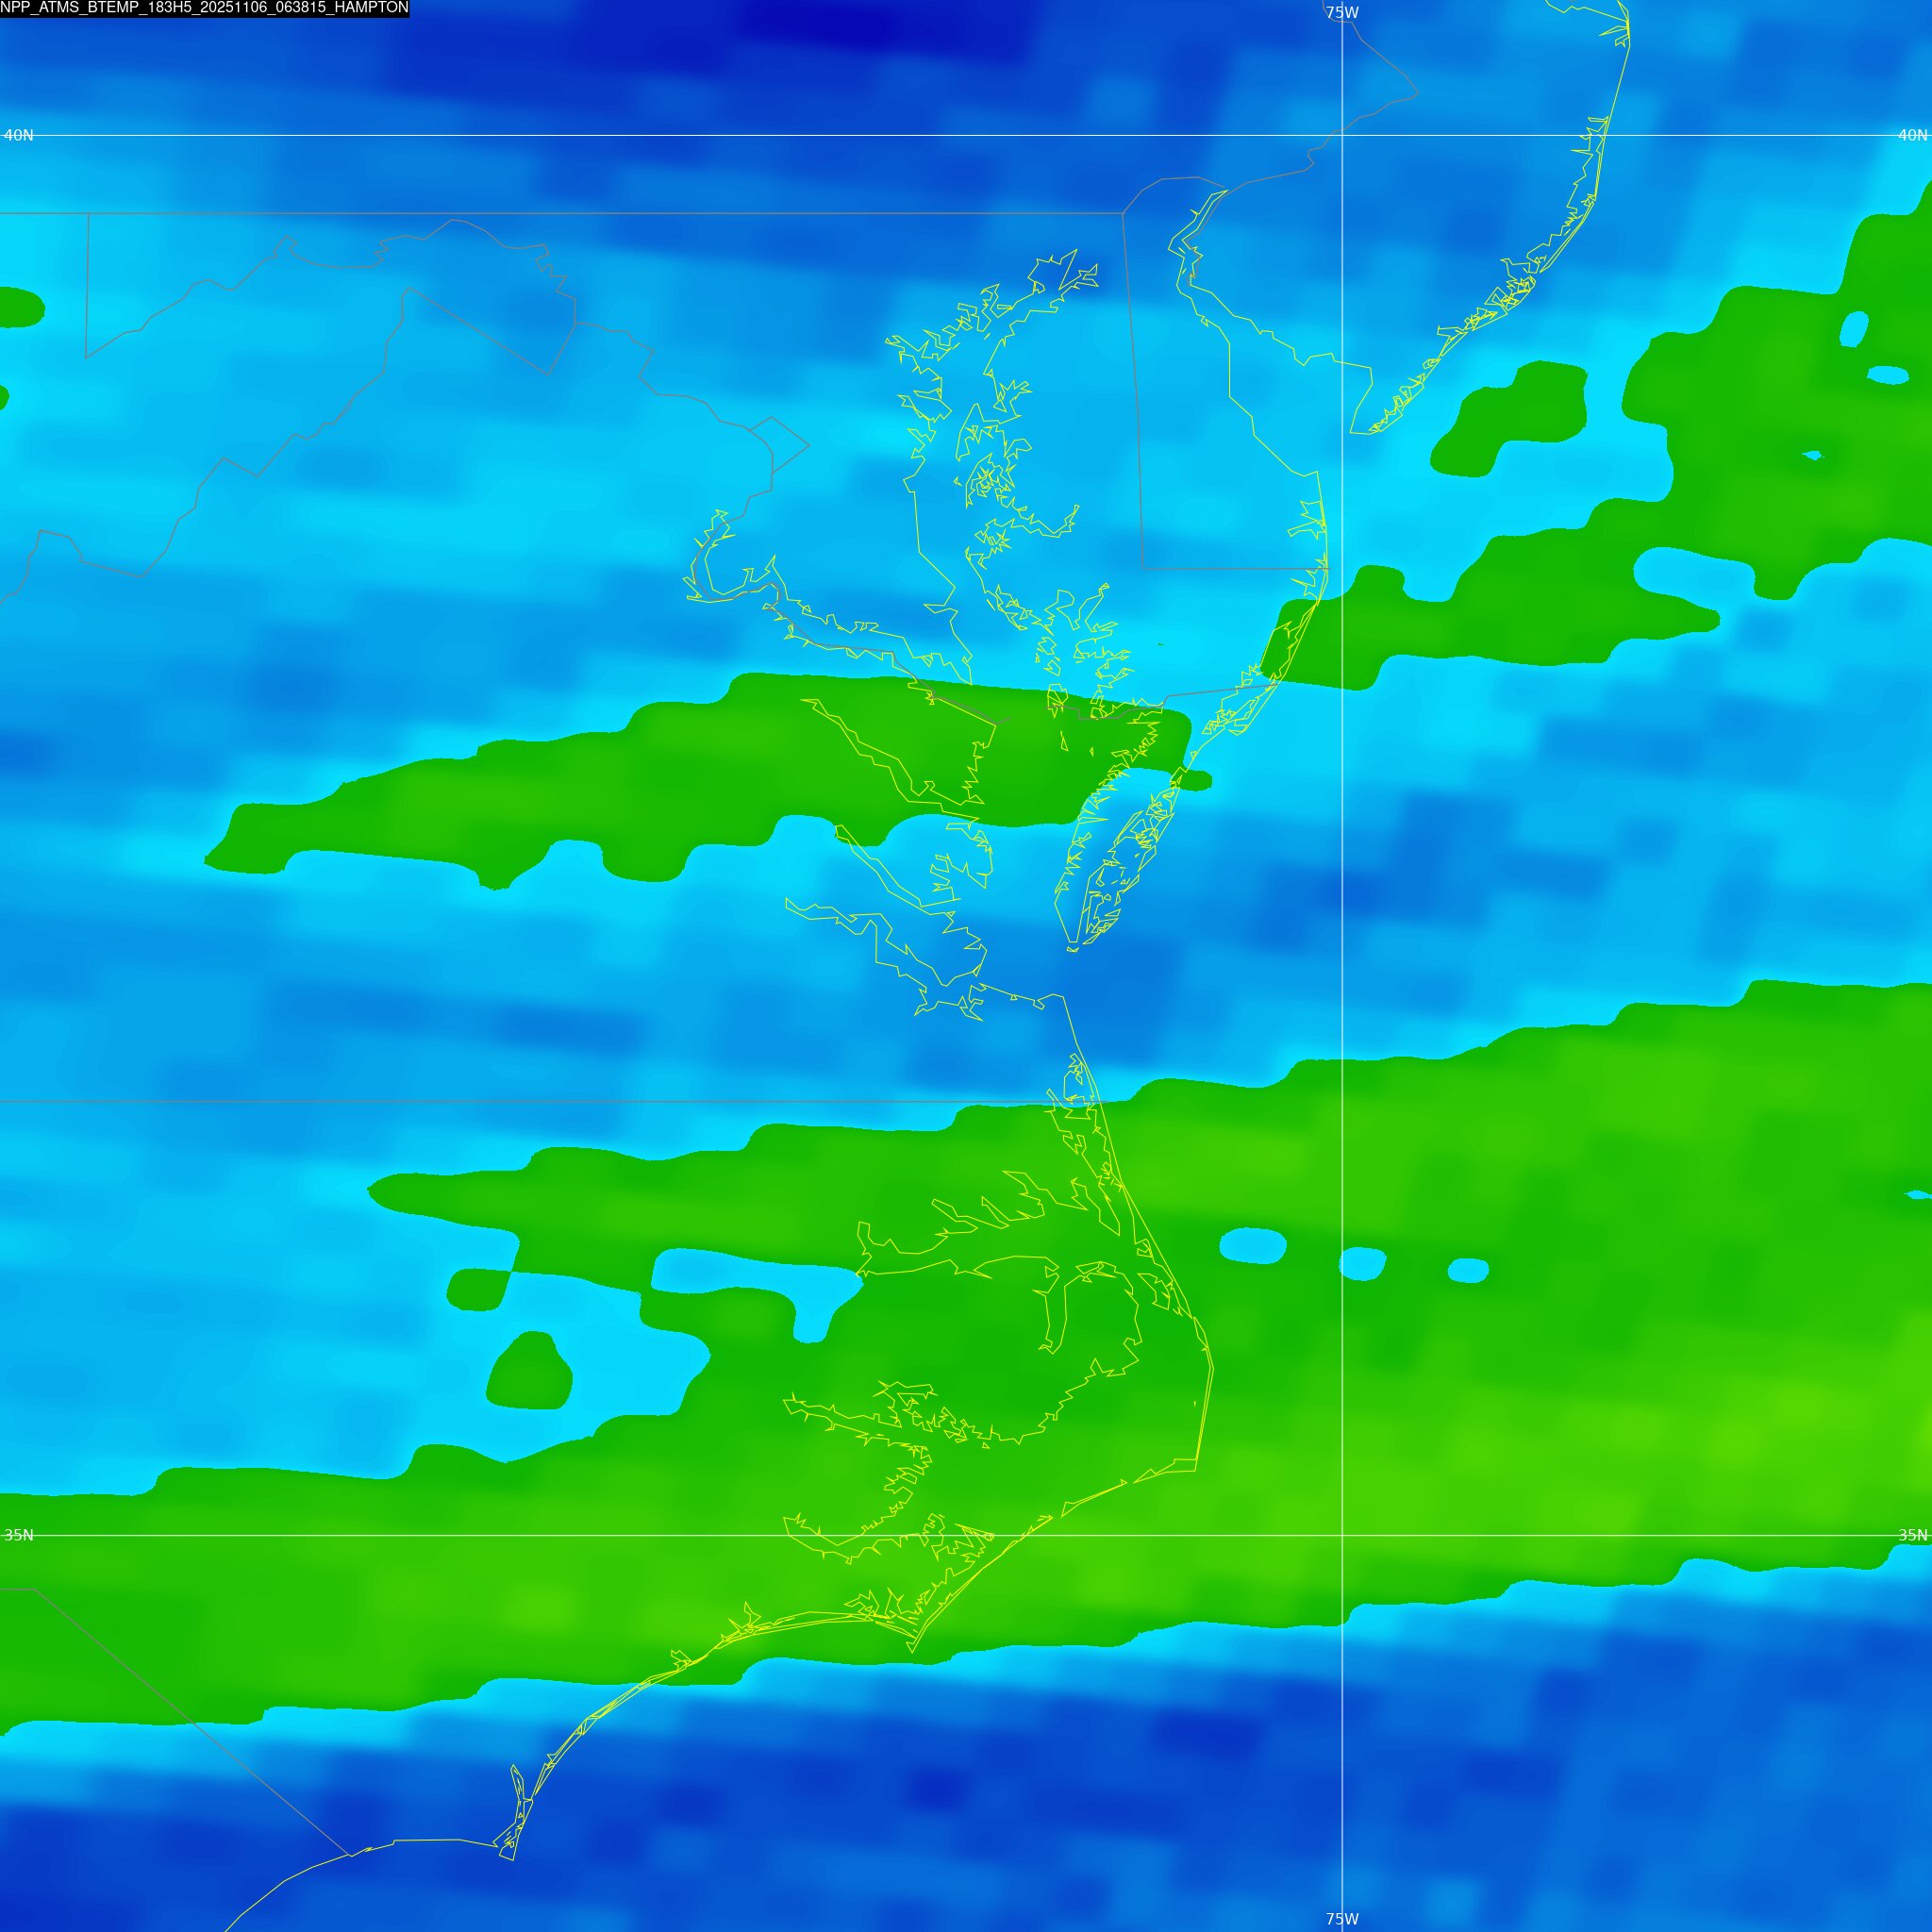Click the intersection of 75W and 40N gridlines
The width and height of the screenshot is (1932, 1932).
pyautogui.click(x=1342, y=135)
